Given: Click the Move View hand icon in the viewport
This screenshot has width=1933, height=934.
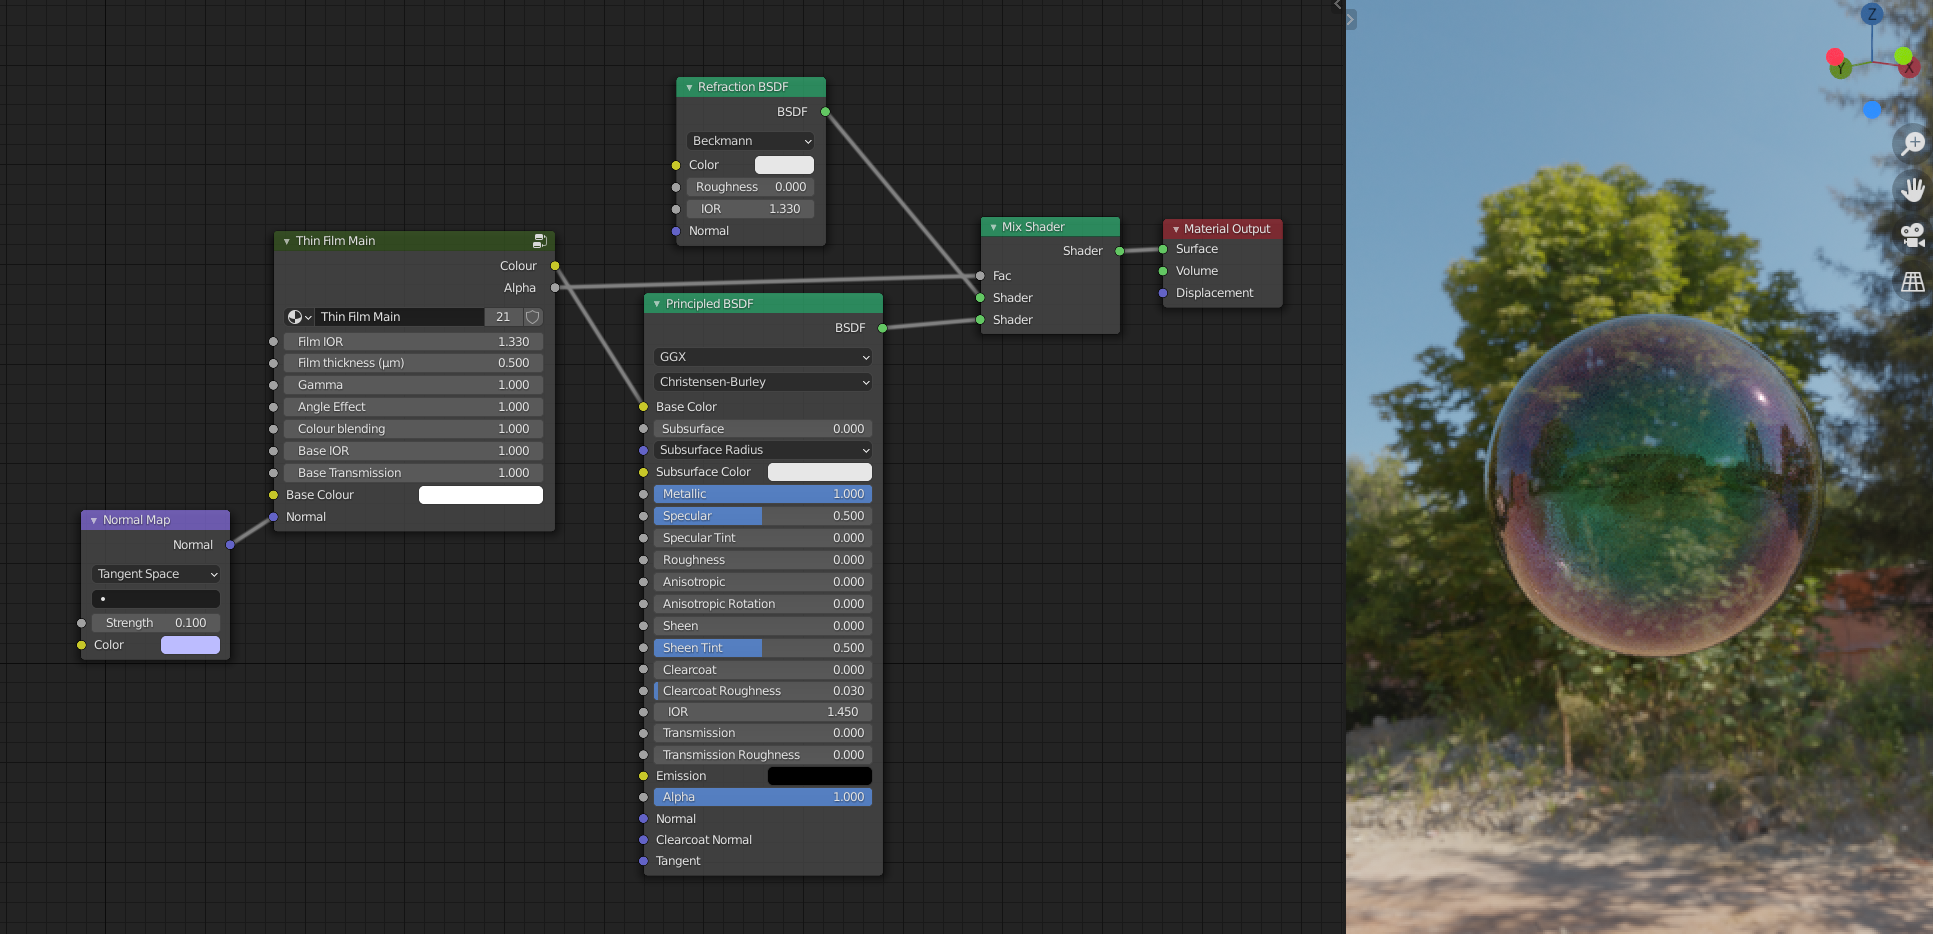Looking at the screenshot, I should coord(1912,189).
